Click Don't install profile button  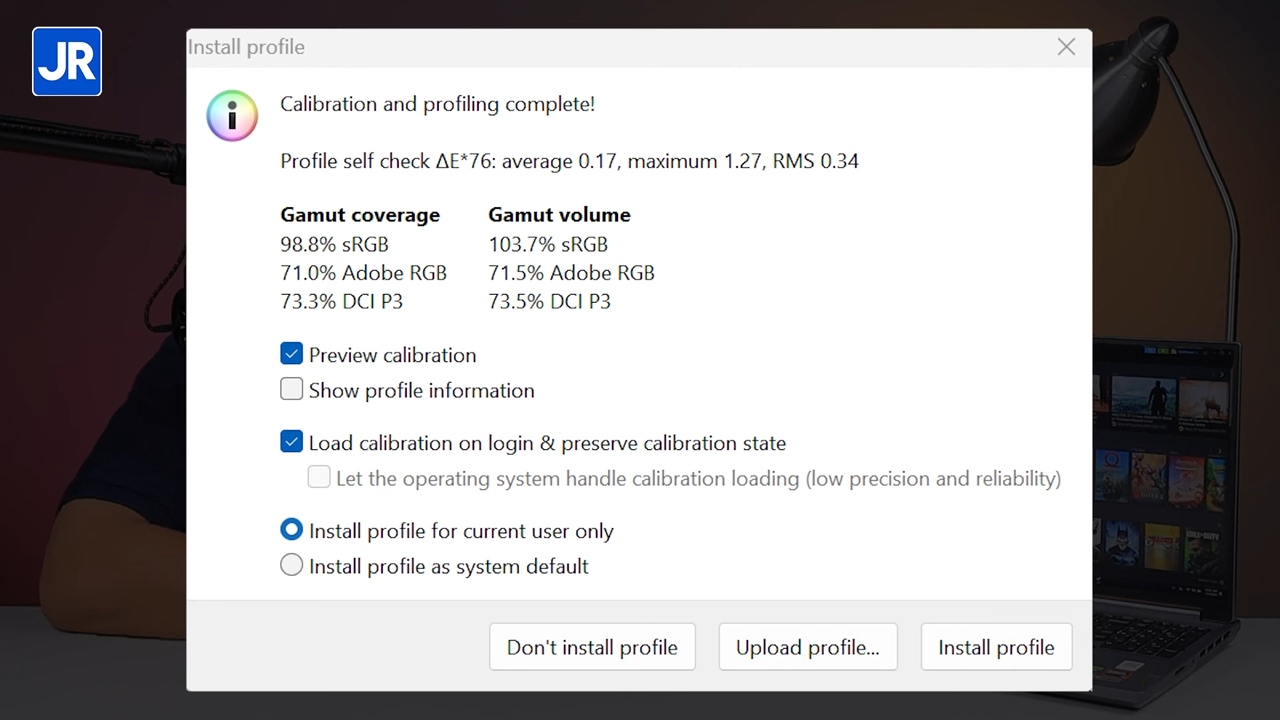tap(592, 647)
